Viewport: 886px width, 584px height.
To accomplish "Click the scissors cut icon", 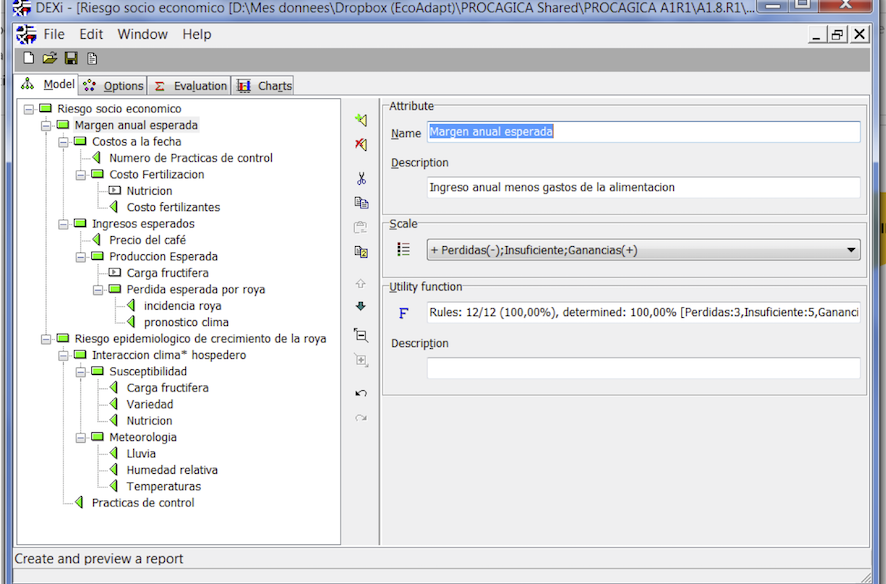I will [x=361, y=178].
